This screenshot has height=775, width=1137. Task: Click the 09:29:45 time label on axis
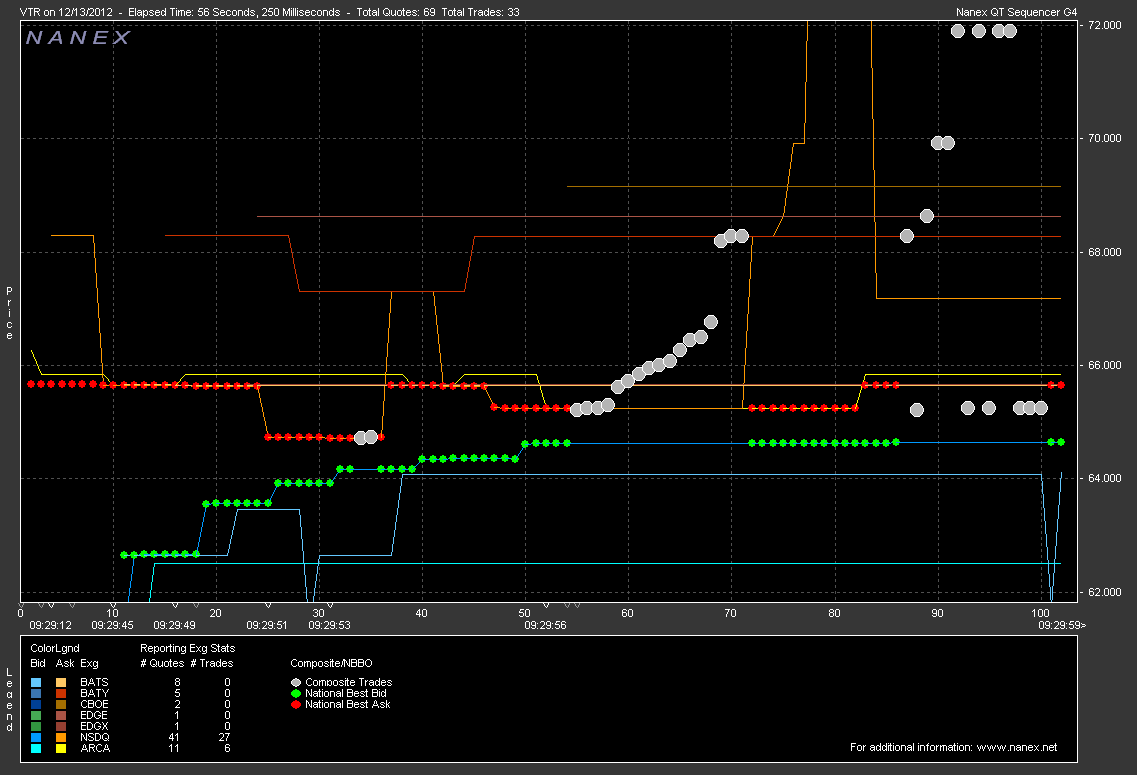click(x=112, y=626)
